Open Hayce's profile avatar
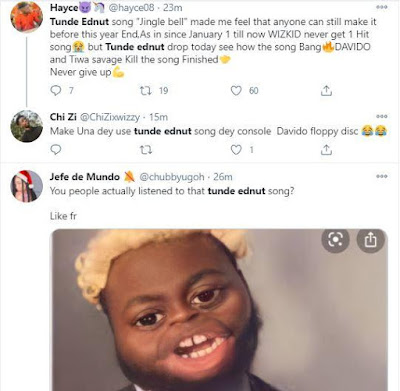This screenshot has height=391, width=400. tap(27, 17)
